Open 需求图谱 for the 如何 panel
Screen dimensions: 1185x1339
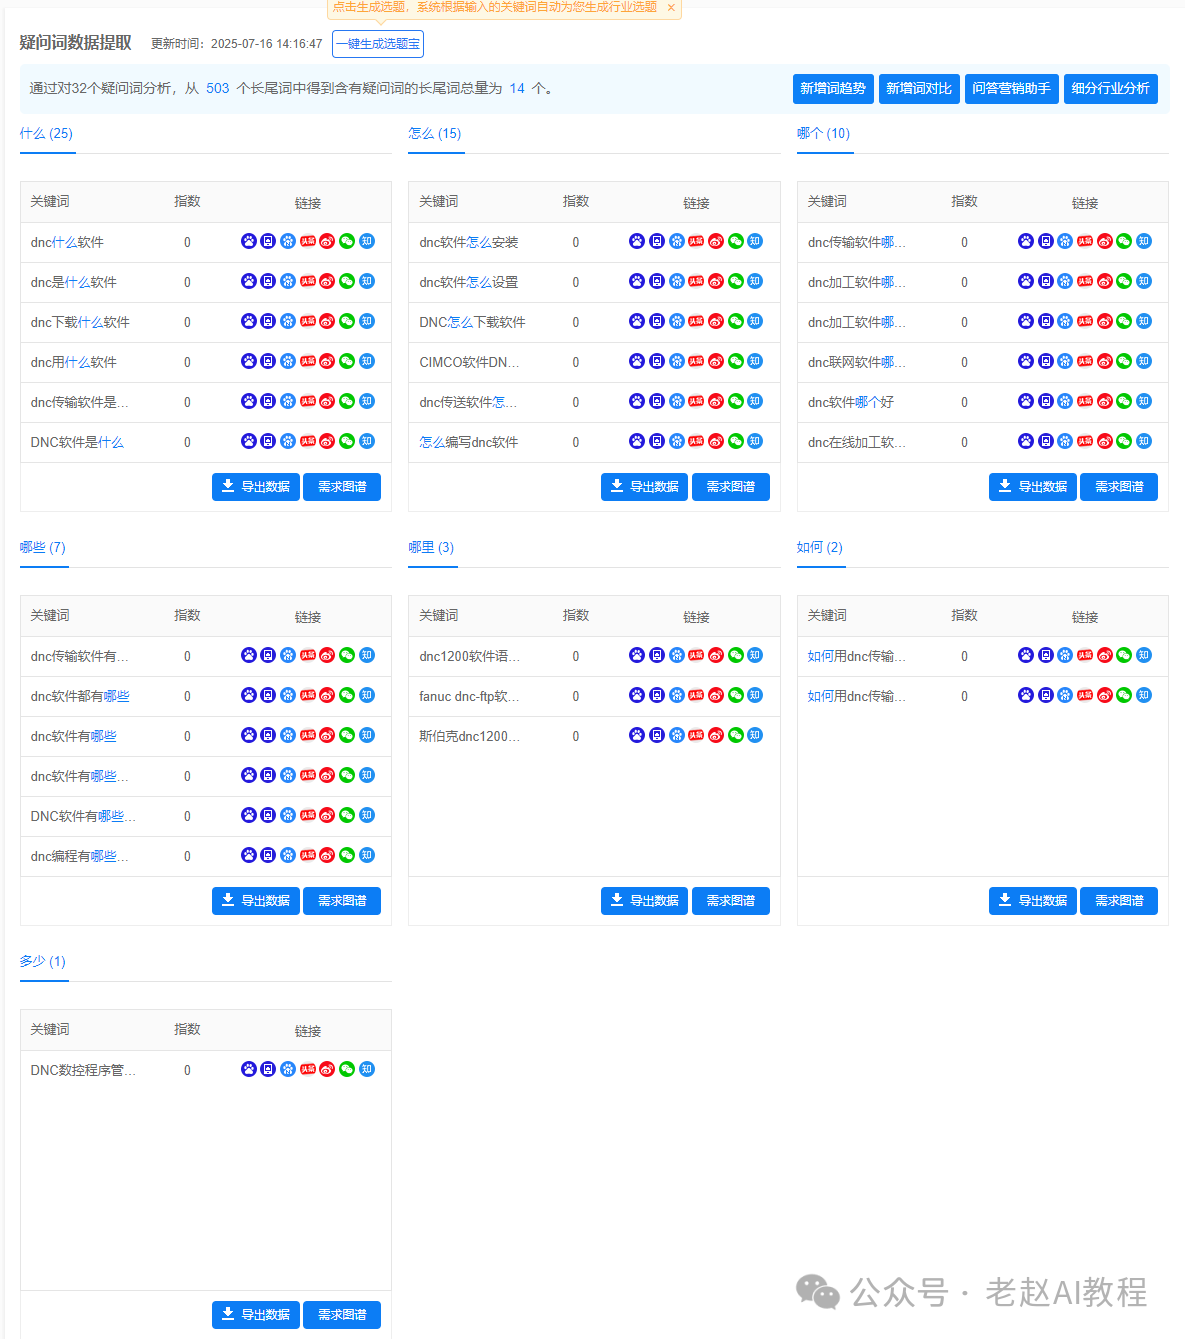click(1119, 901)
